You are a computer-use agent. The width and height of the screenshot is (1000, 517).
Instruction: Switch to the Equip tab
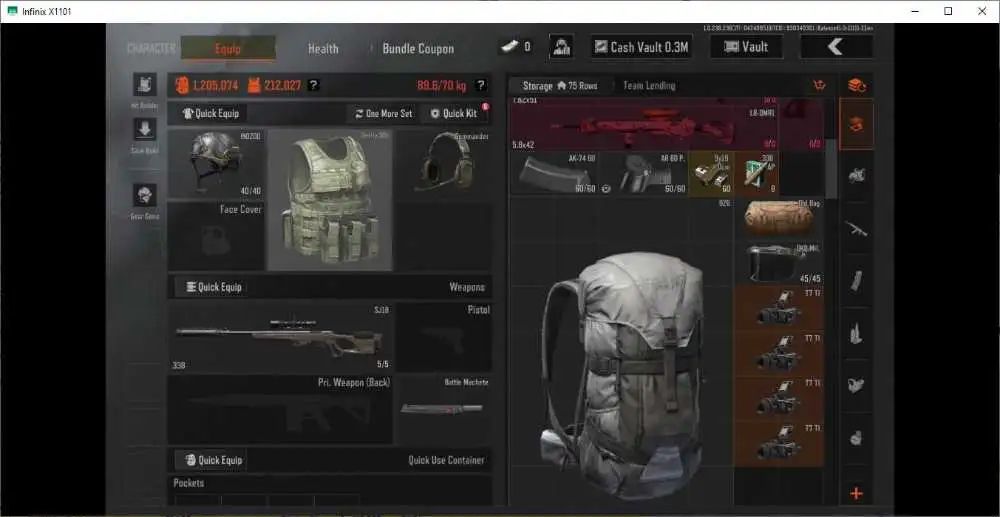[228, 48]
